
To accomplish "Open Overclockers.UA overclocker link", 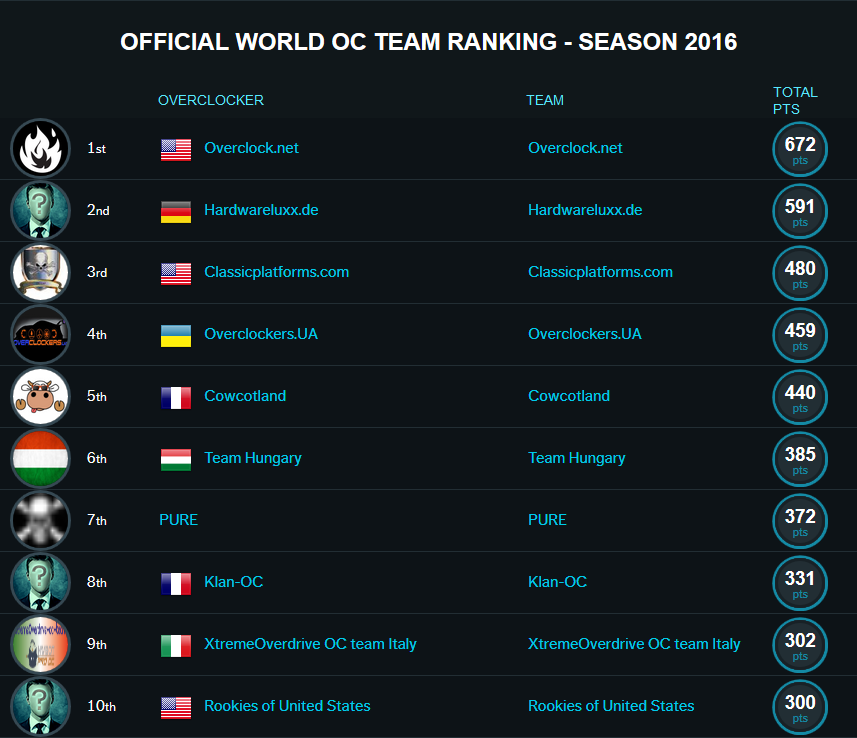I will pos(261,334).
